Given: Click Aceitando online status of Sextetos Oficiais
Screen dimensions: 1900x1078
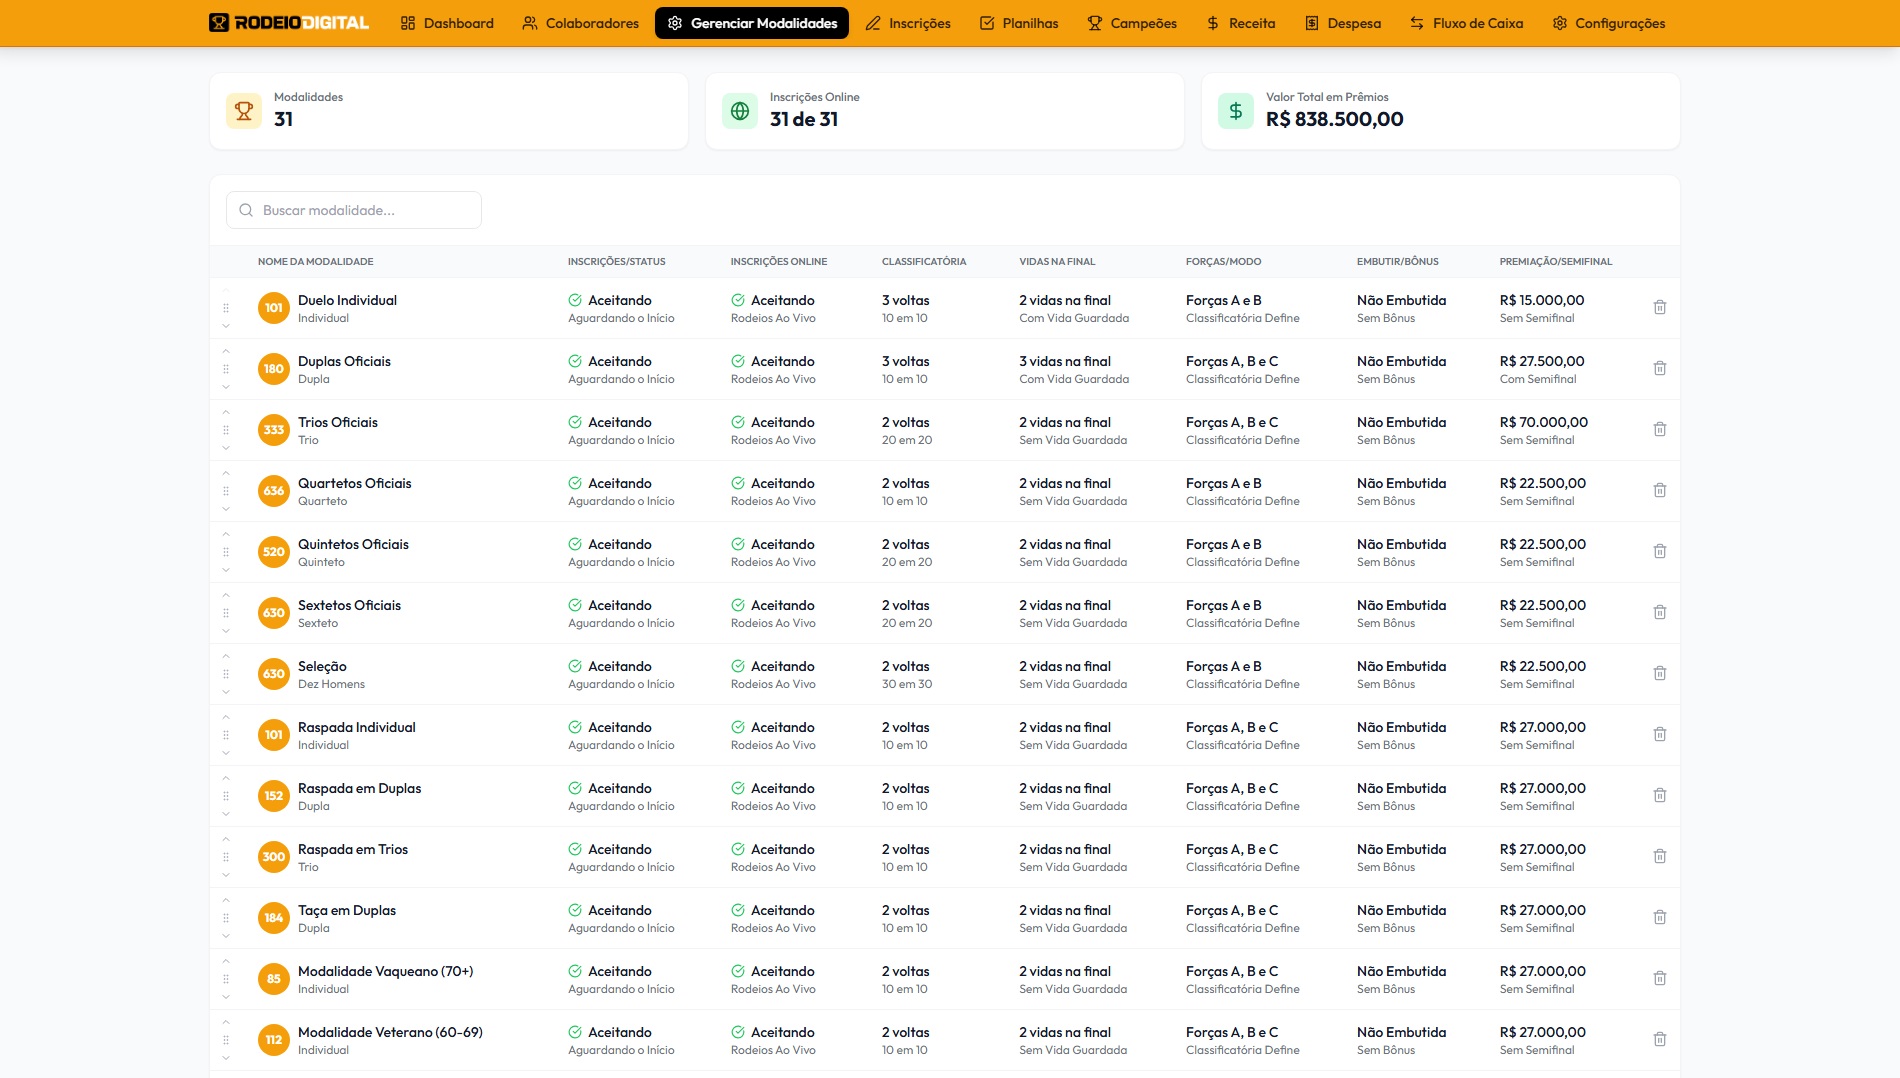Looking at the screenshot, I should tap(773, 605).
